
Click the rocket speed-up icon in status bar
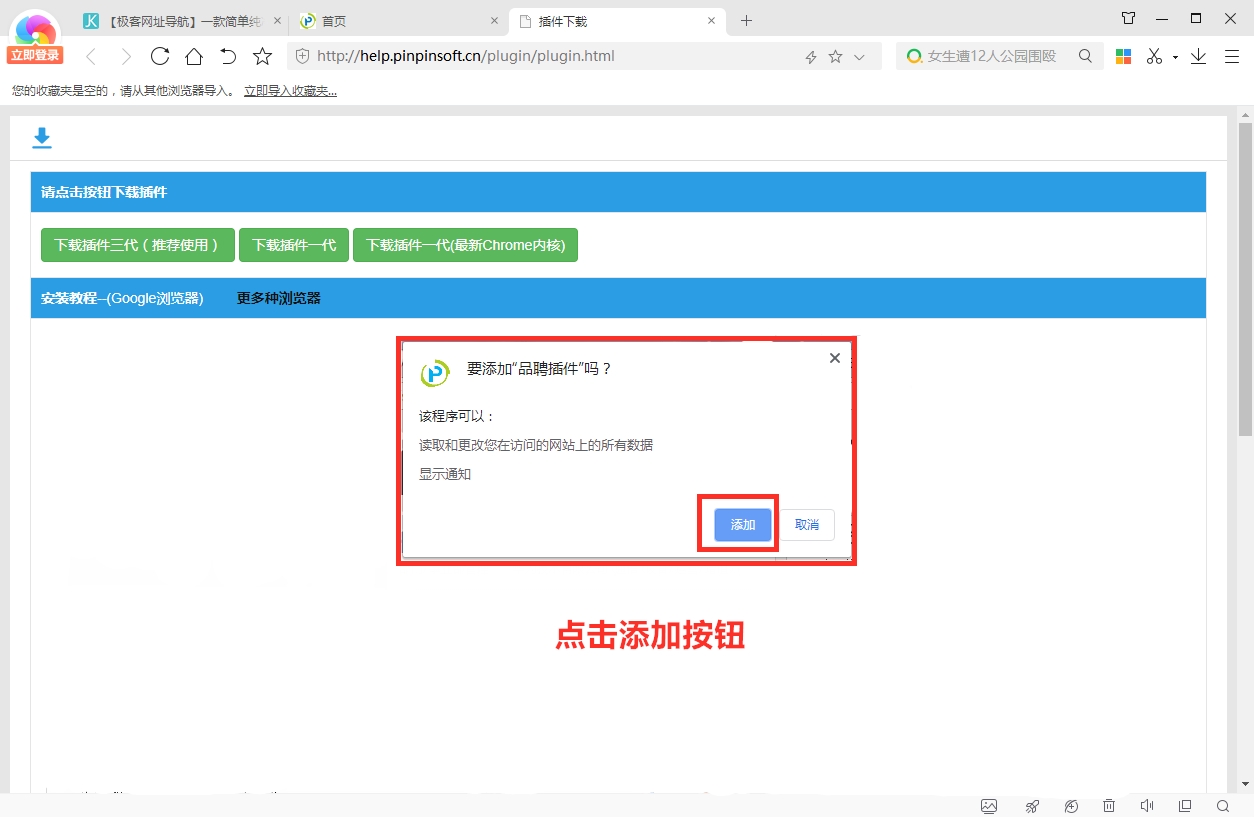point(1032,806)
